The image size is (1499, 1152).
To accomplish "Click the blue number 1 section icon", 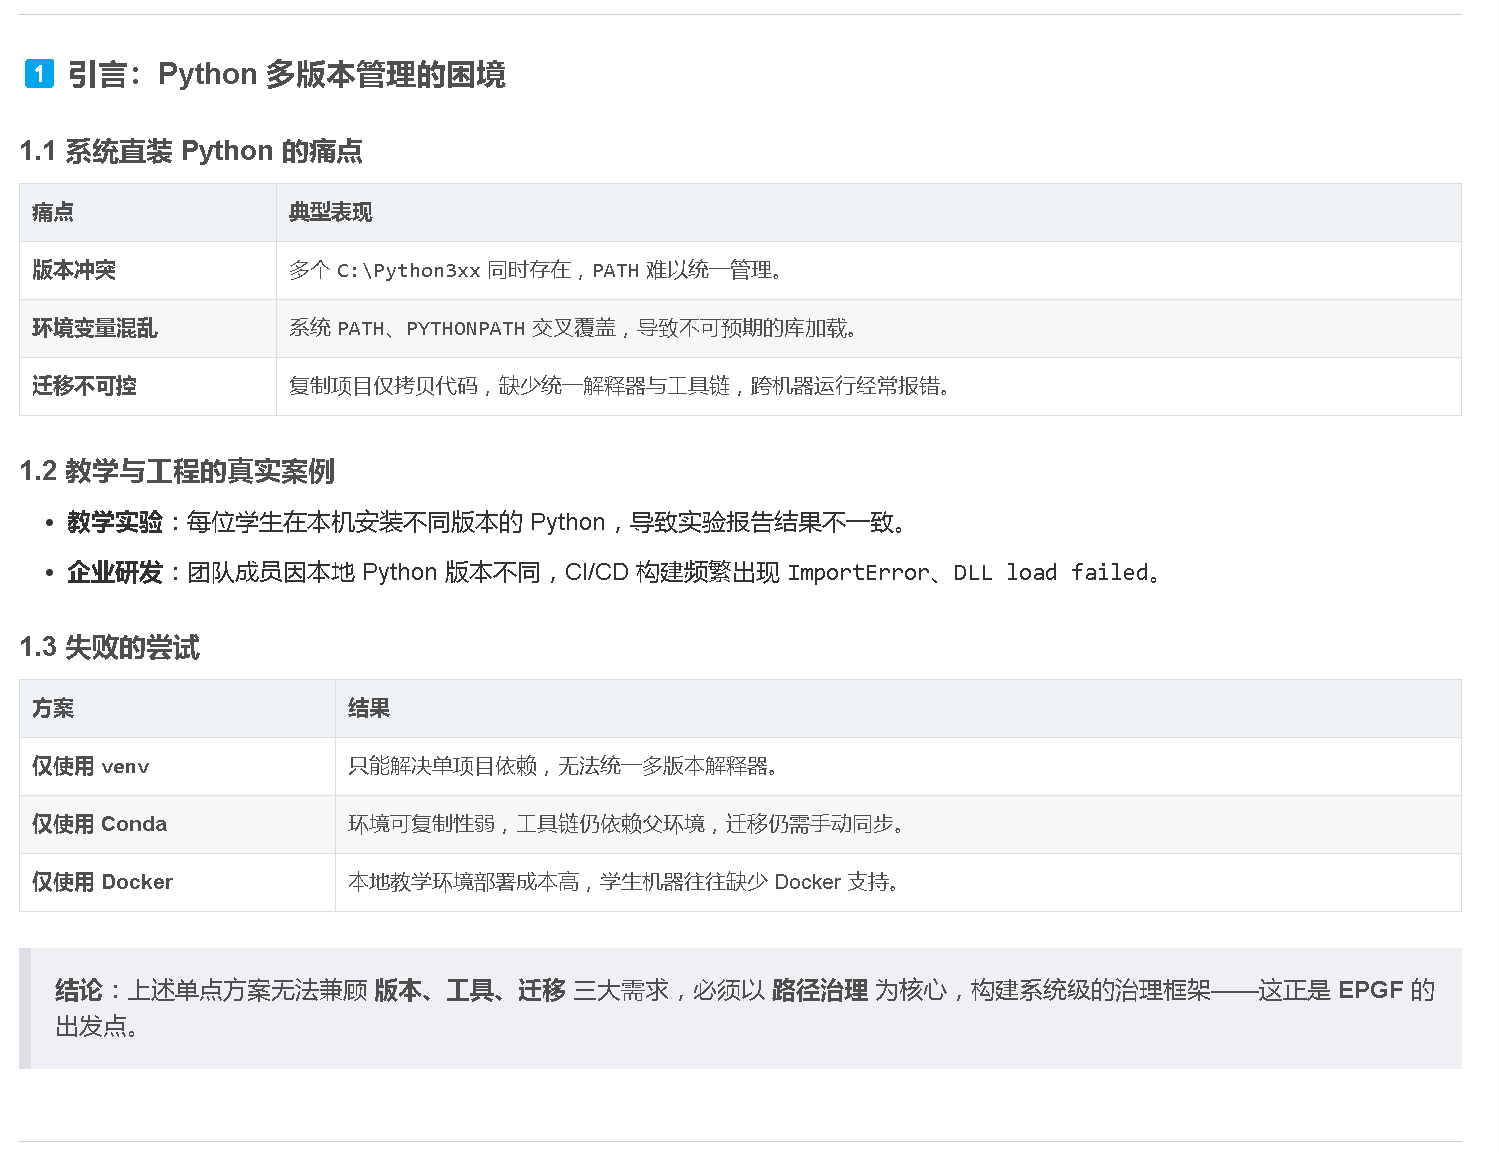I will click(39, 73).
